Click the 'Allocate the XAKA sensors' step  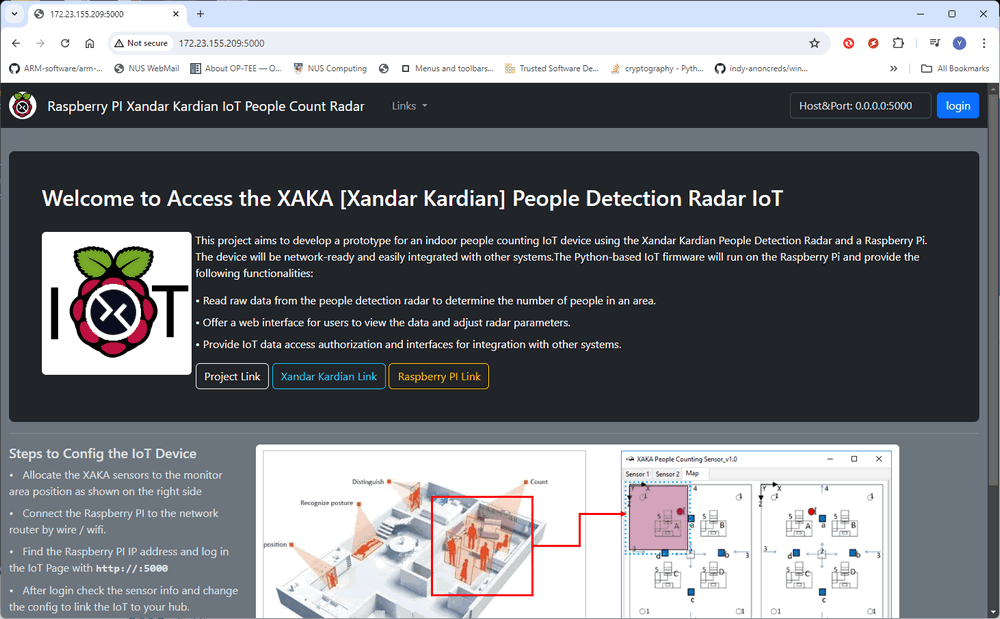click(x=116, y=483)
